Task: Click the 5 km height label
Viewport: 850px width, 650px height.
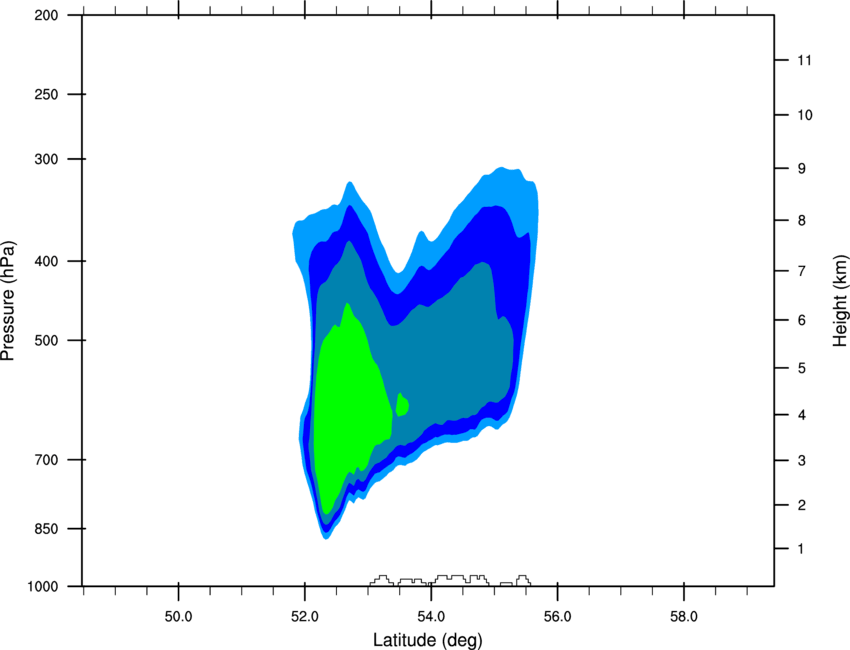Action: (802, 369)
